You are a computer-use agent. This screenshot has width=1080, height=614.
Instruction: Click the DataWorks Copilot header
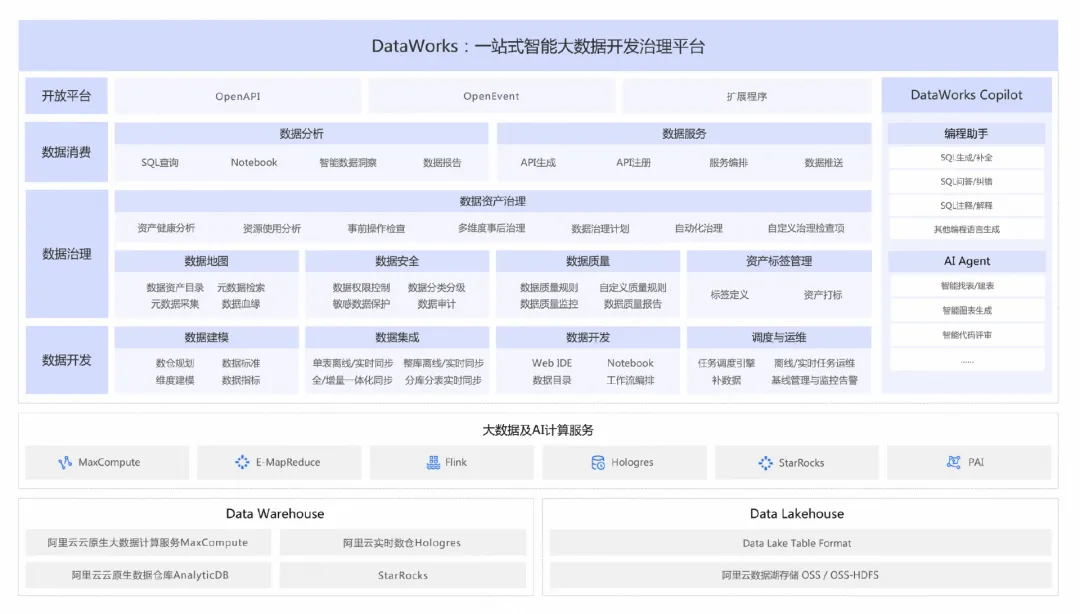pyautogui.click(x=966, y=95)
